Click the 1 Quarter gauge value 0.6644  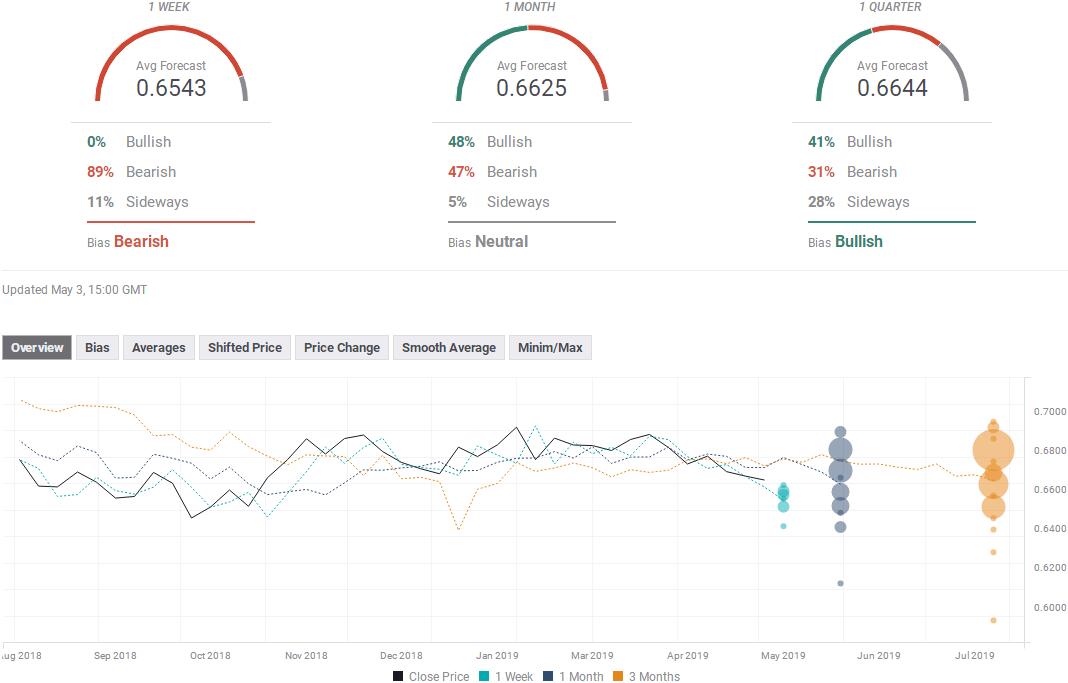pyautogui.click(x=892, y=88)
